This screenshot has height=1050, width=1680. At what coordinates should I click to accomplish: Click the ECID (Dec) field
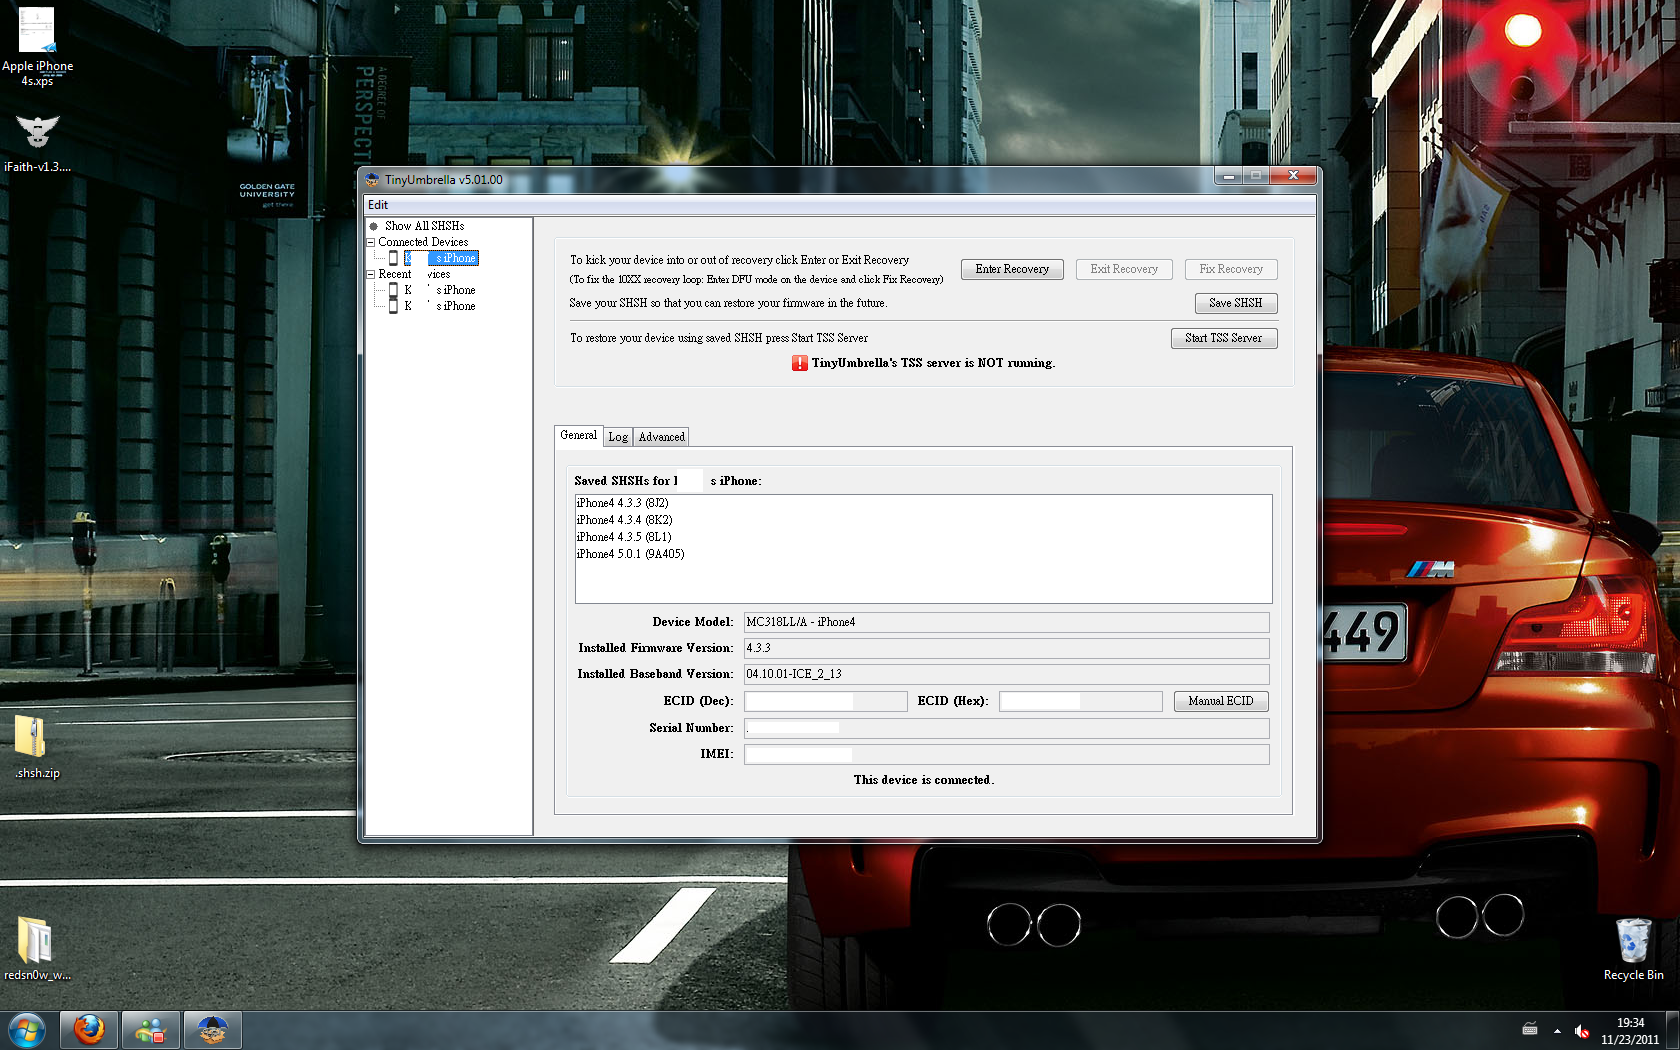825,701
